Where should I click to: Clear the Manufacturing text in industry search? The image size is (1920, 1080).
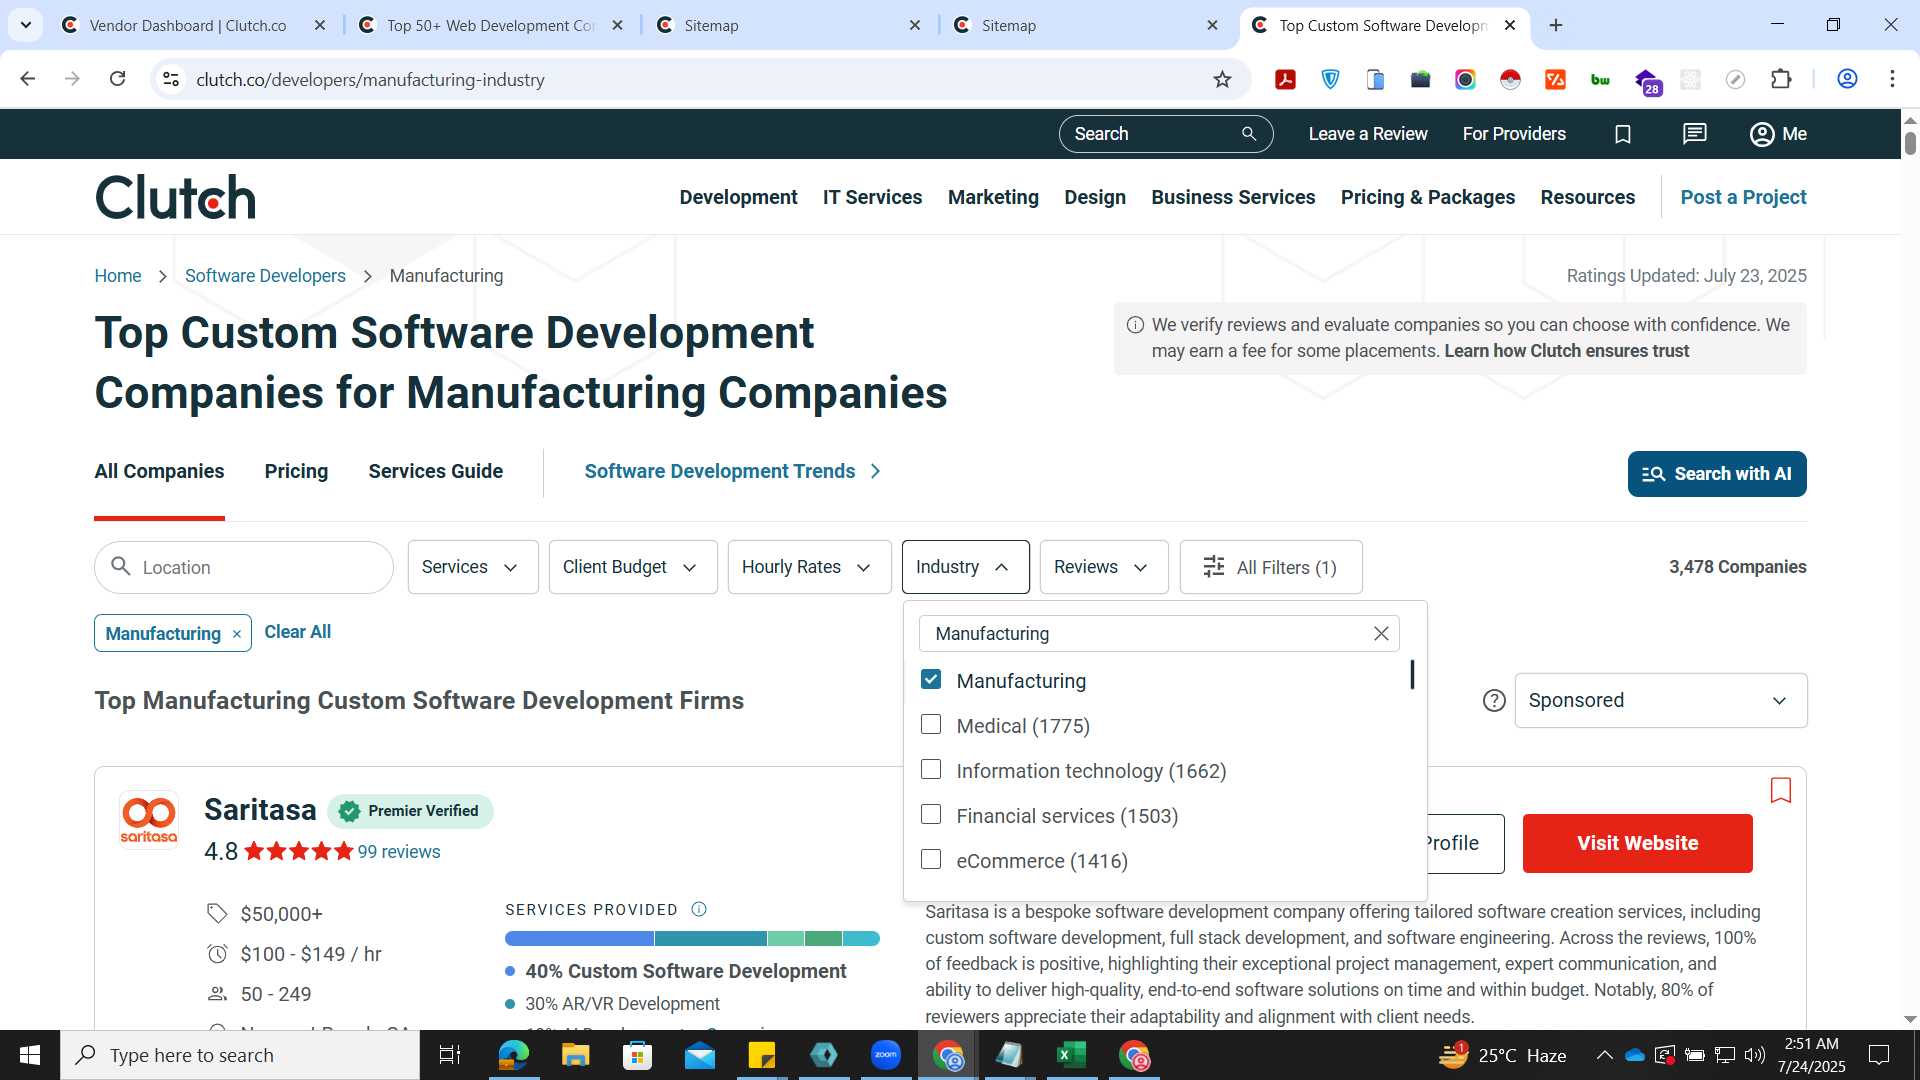[x=1381, y=634]
